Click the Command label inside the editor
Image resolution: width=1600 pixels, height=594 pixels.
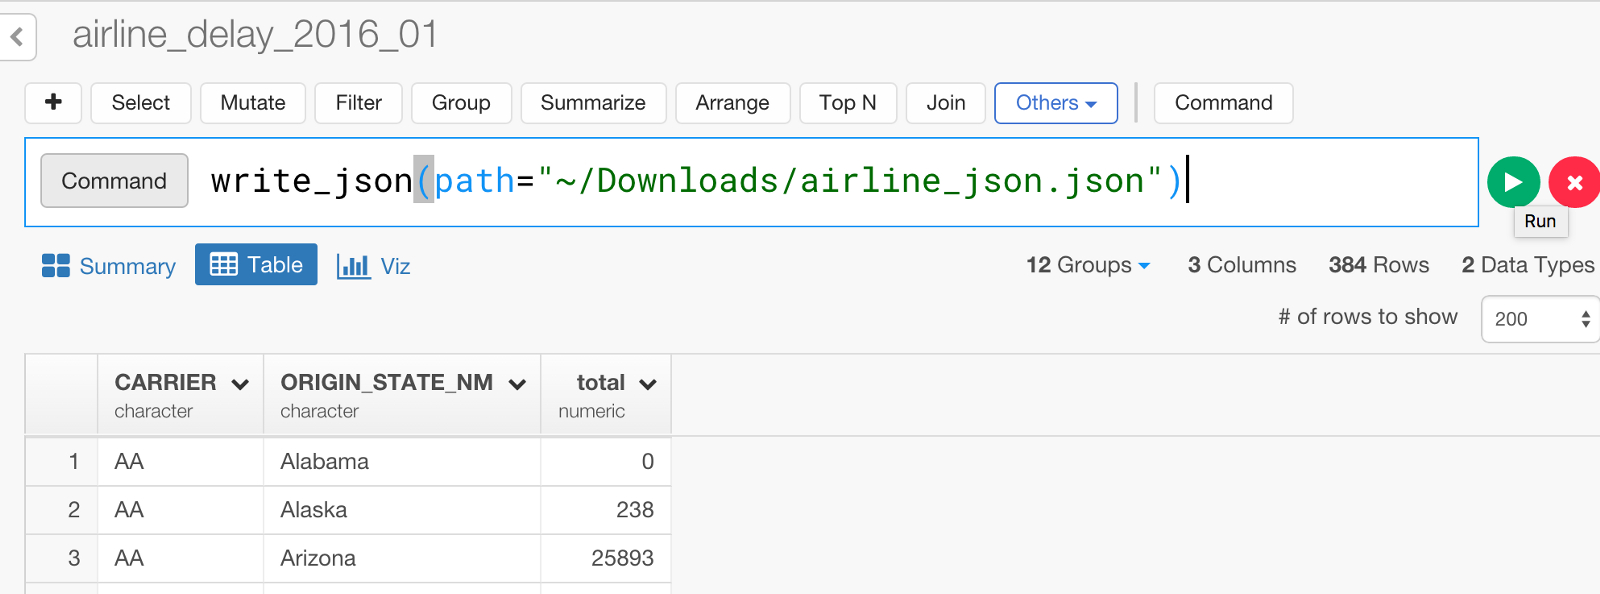[x=114, y=181]
